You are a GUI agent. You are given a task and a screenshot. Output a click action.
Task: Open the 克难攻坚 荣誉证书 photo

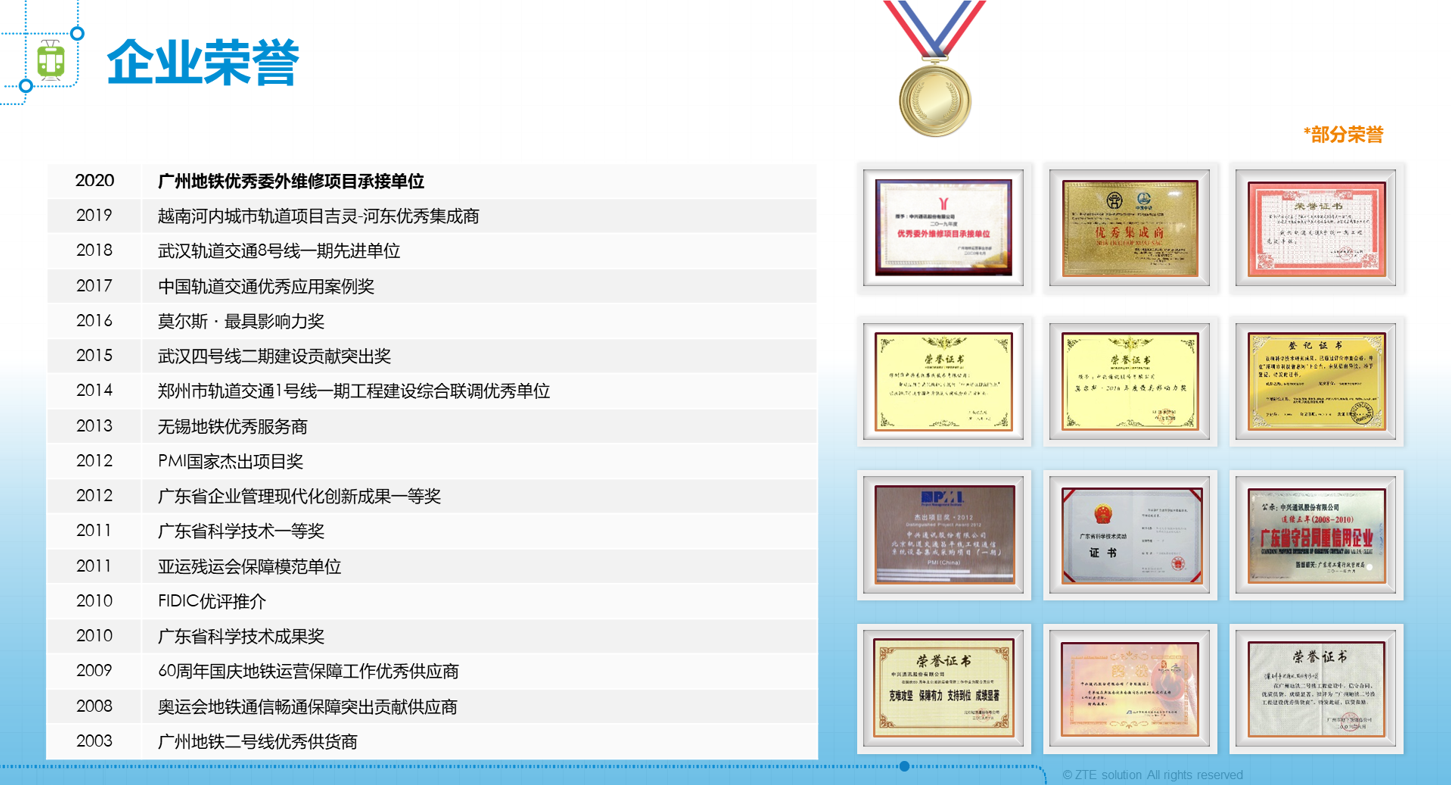pyautogui.click(x=944, y=689)
